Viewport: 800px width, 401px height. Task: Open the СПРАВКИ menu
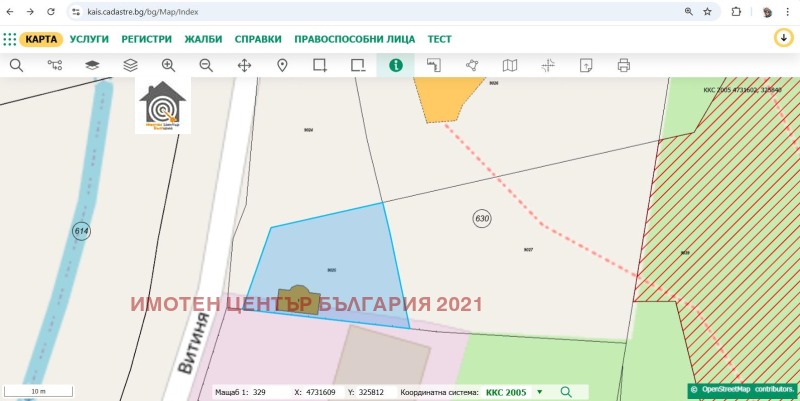click(258, 39)
